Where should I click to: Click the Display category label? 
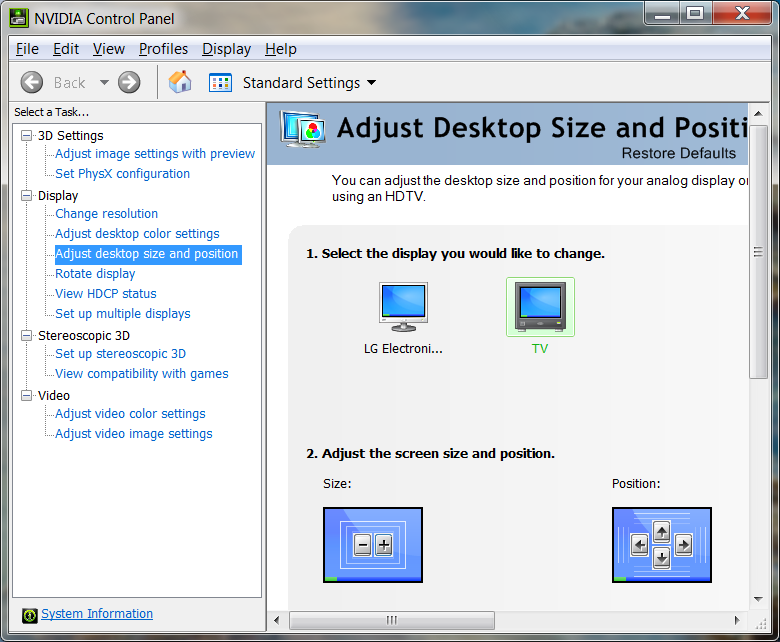coord(58,196)
